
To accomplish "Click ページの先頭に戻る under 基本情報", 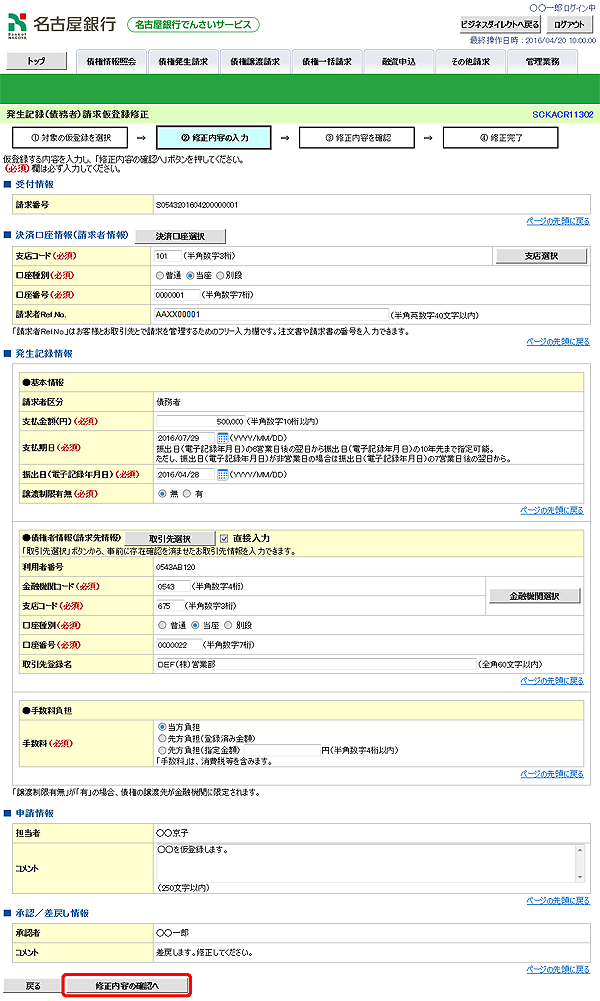I will [x=552, y=510].
